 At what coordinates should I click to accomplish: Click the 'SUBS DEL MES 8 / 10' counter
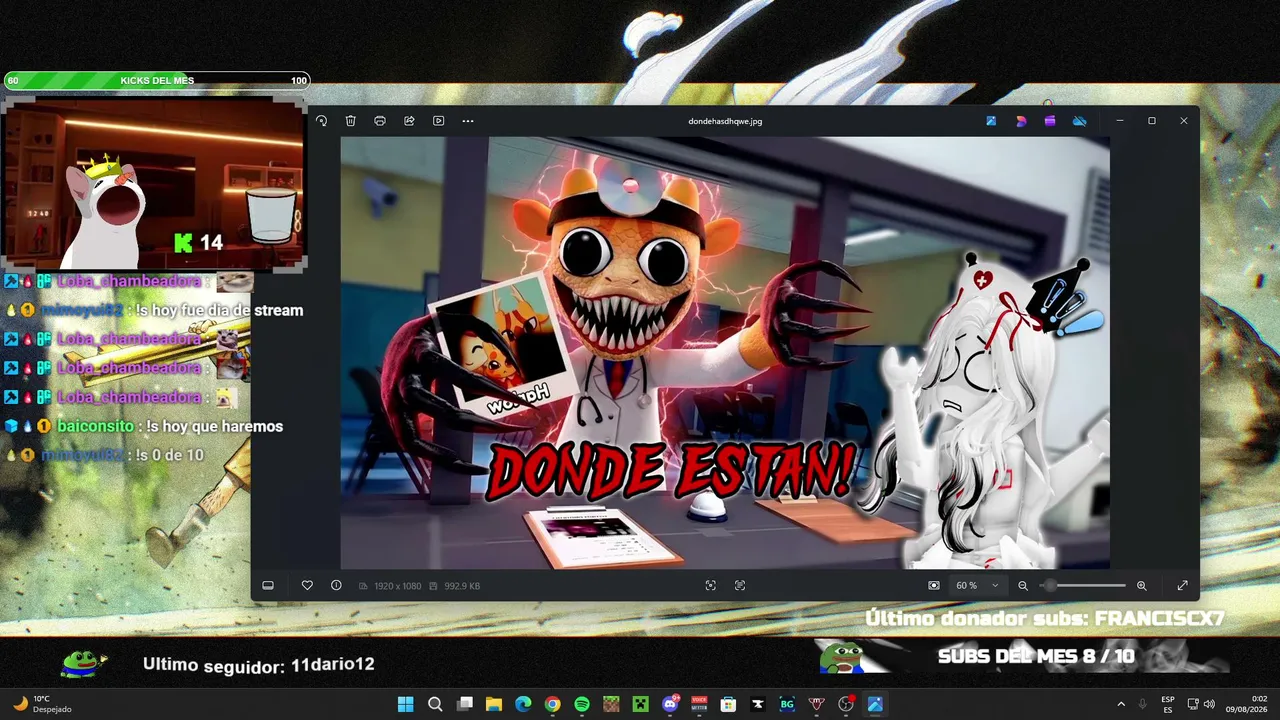coord(1036,656)
